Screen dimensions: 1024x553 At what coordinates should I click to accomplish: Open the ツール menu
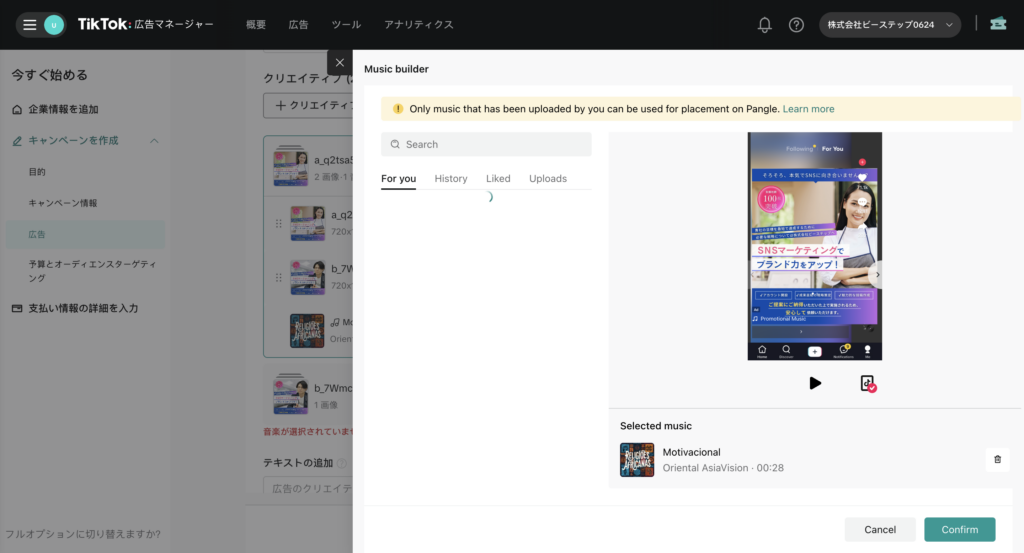tap(346, 25)
